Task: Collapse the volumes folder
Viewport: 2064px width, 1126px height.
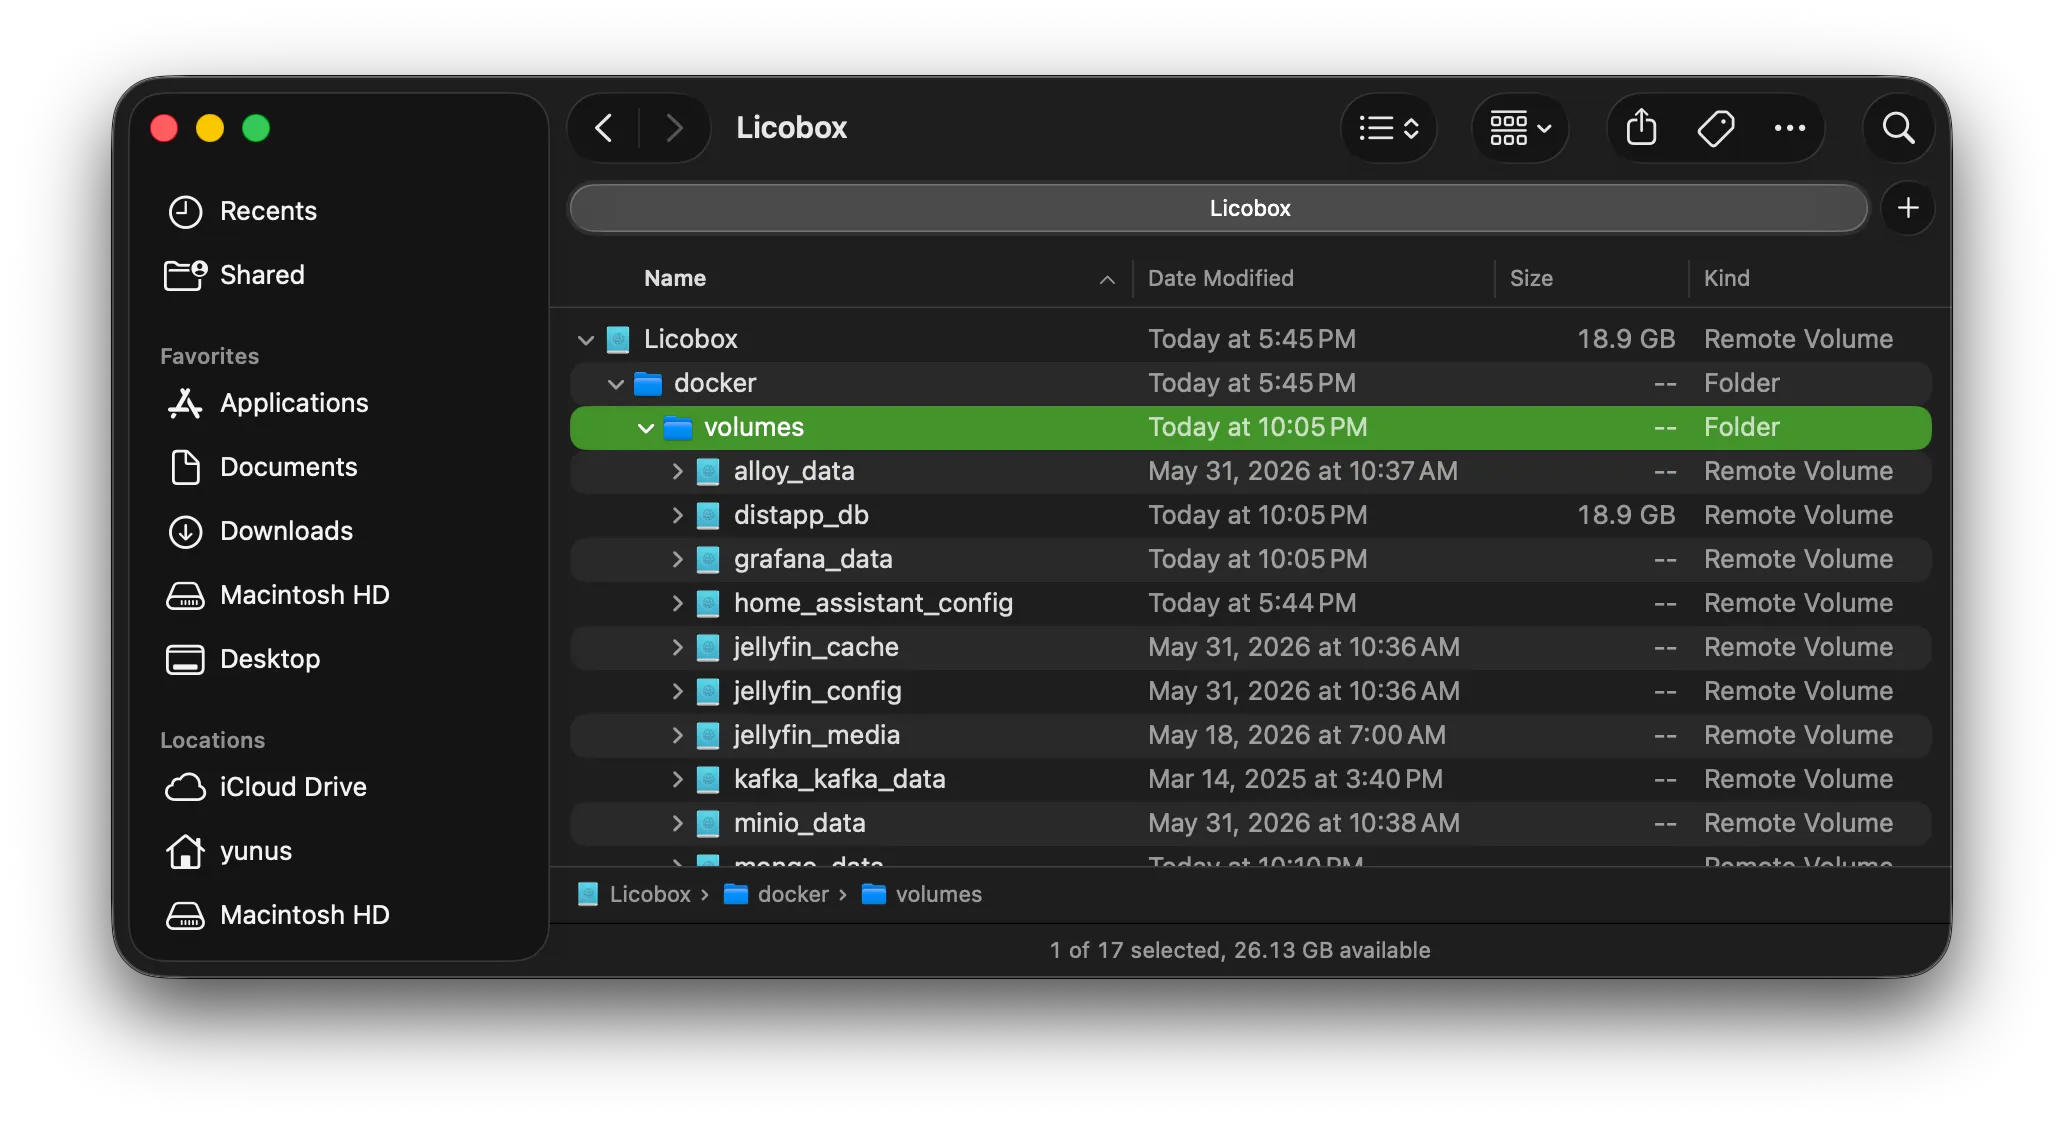Action: point(646,428)
